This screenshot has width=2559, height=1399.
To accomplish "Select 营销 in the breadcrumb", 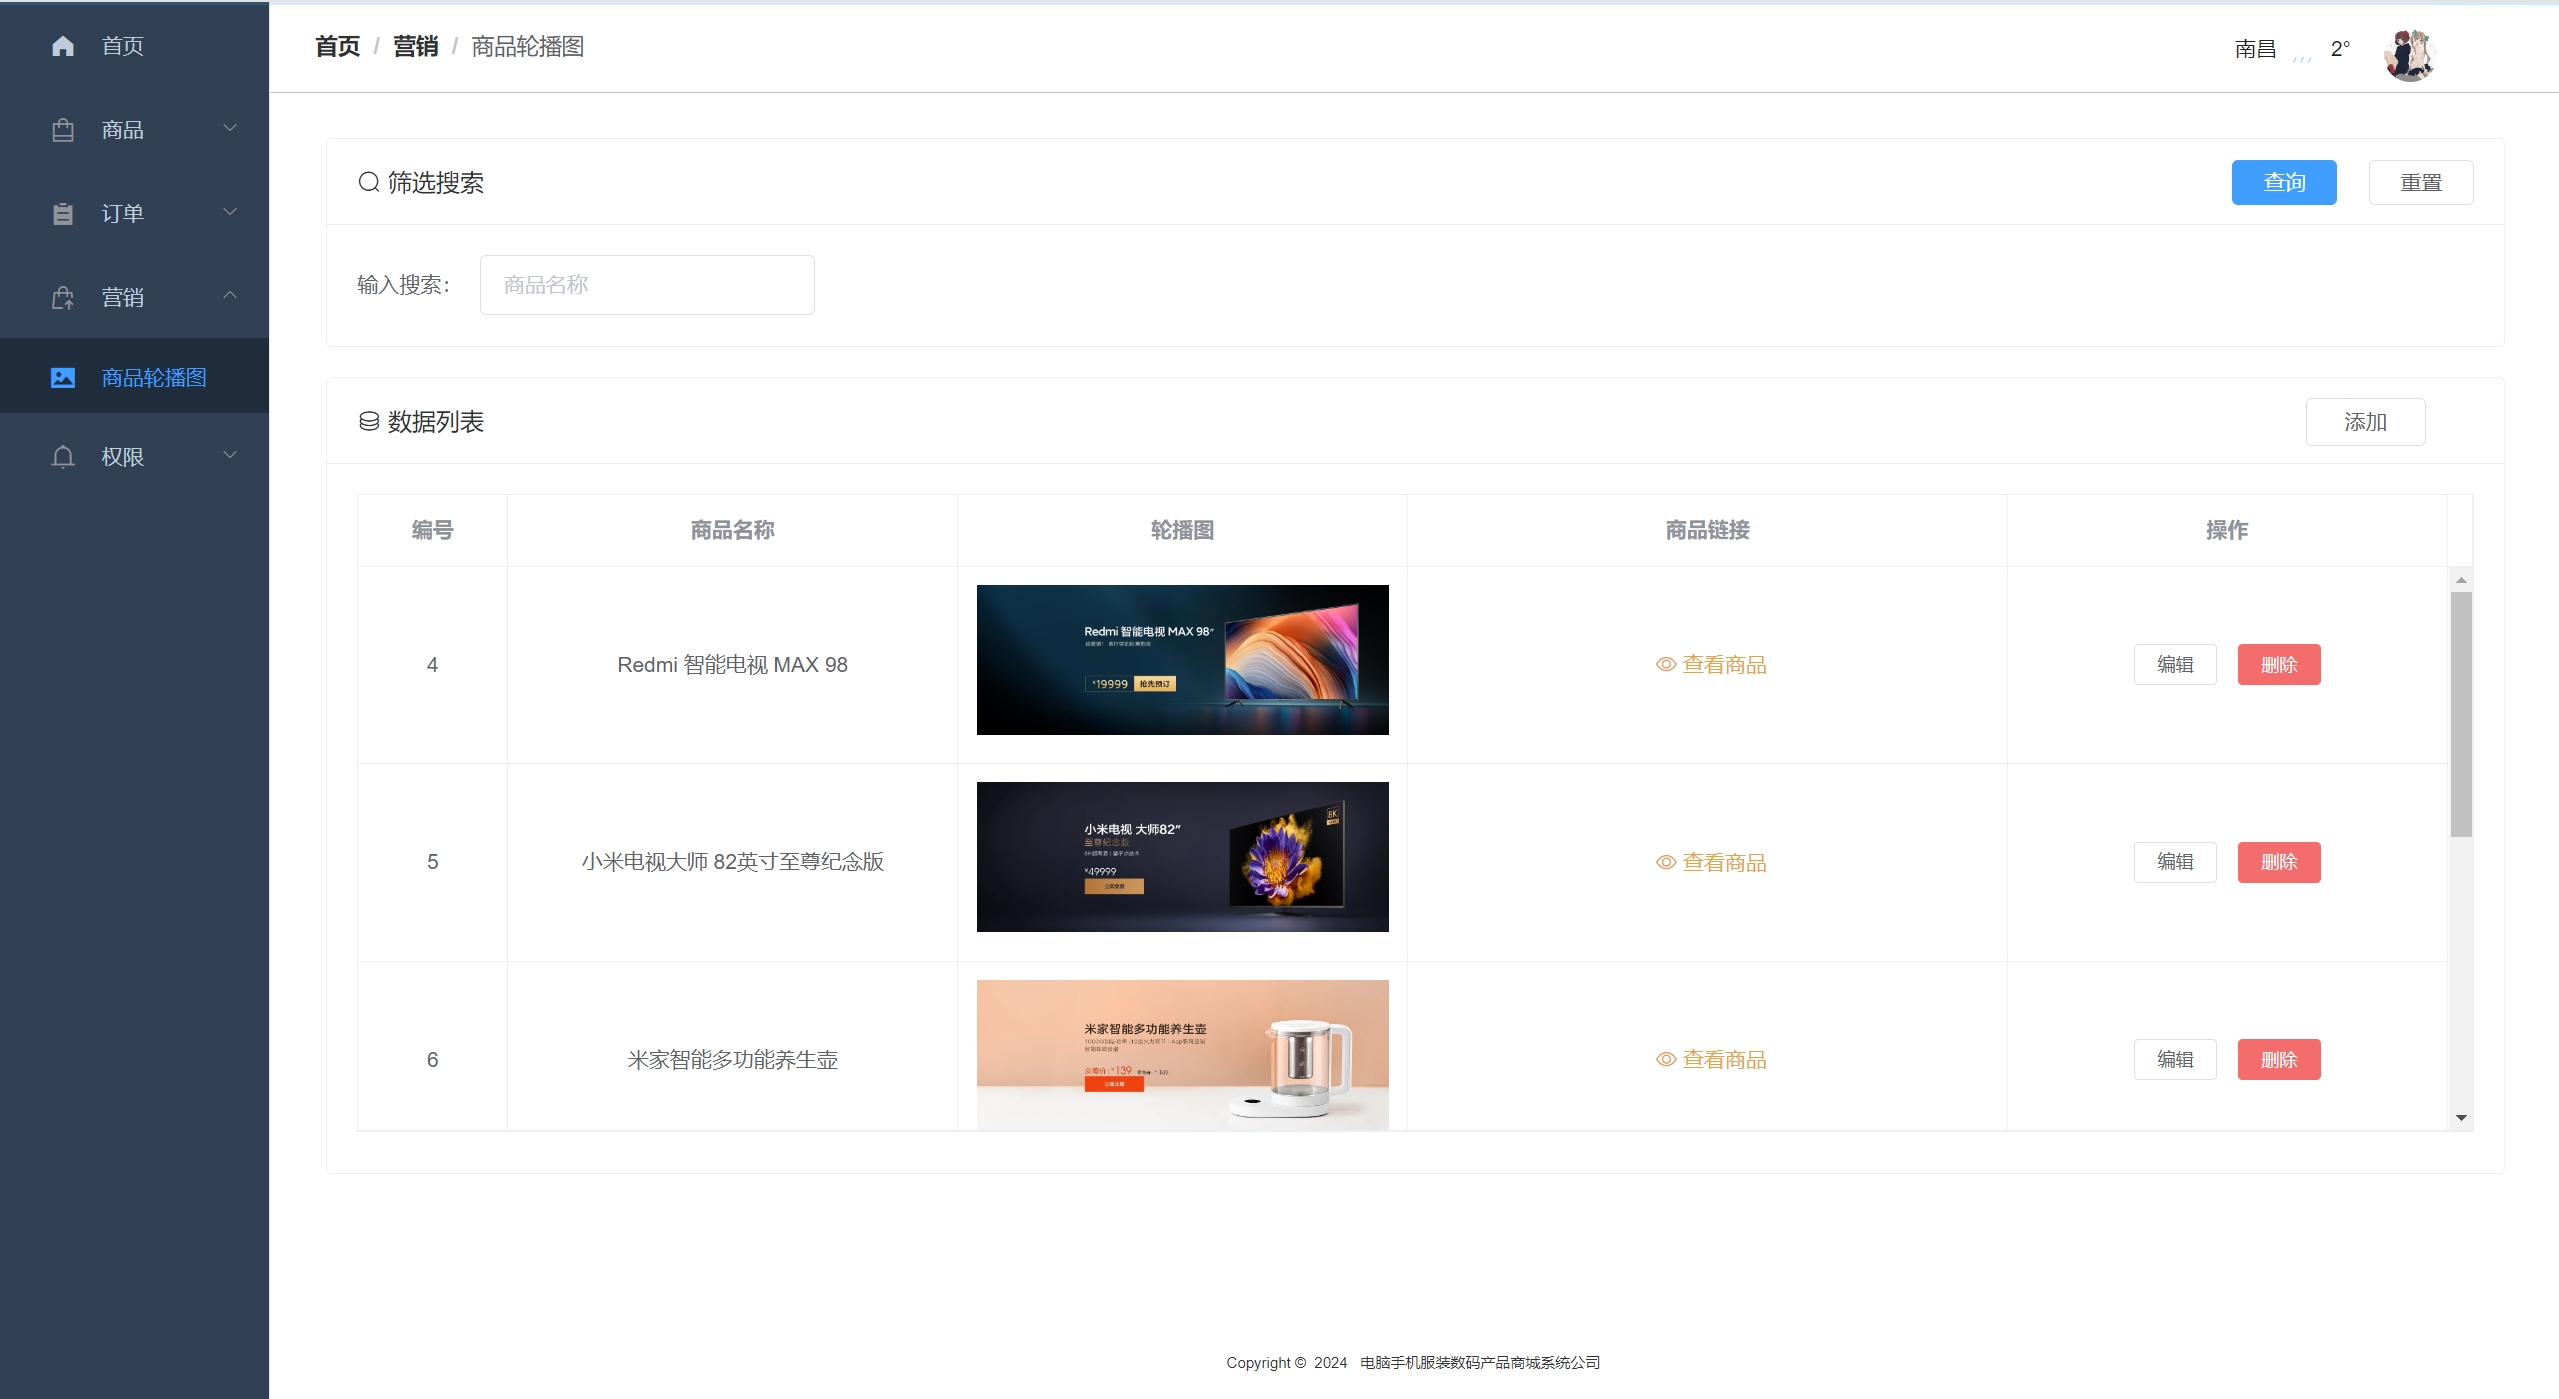I will click(415, 47).
